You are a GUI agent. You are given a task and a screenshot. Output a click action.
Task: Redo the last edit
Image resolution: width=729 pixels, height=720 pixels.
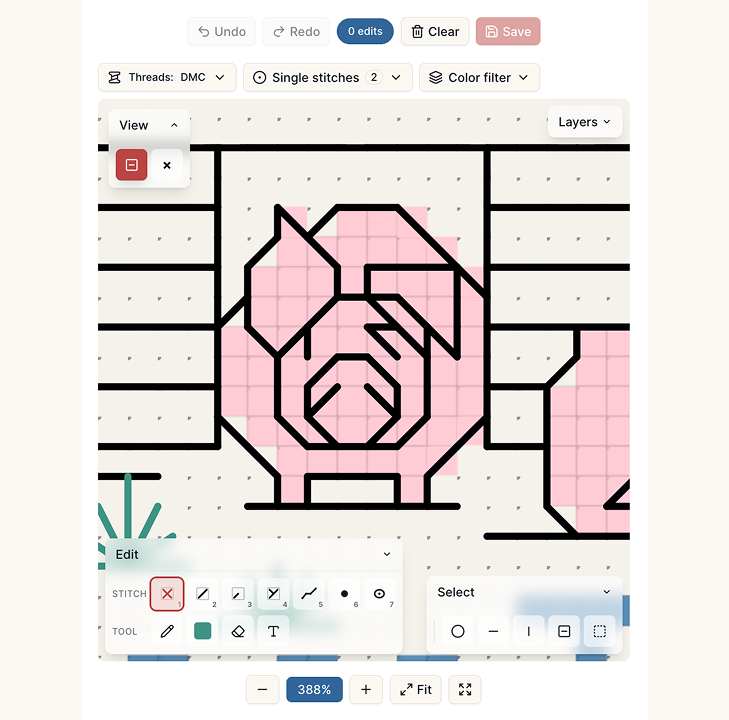coord(296,32)
